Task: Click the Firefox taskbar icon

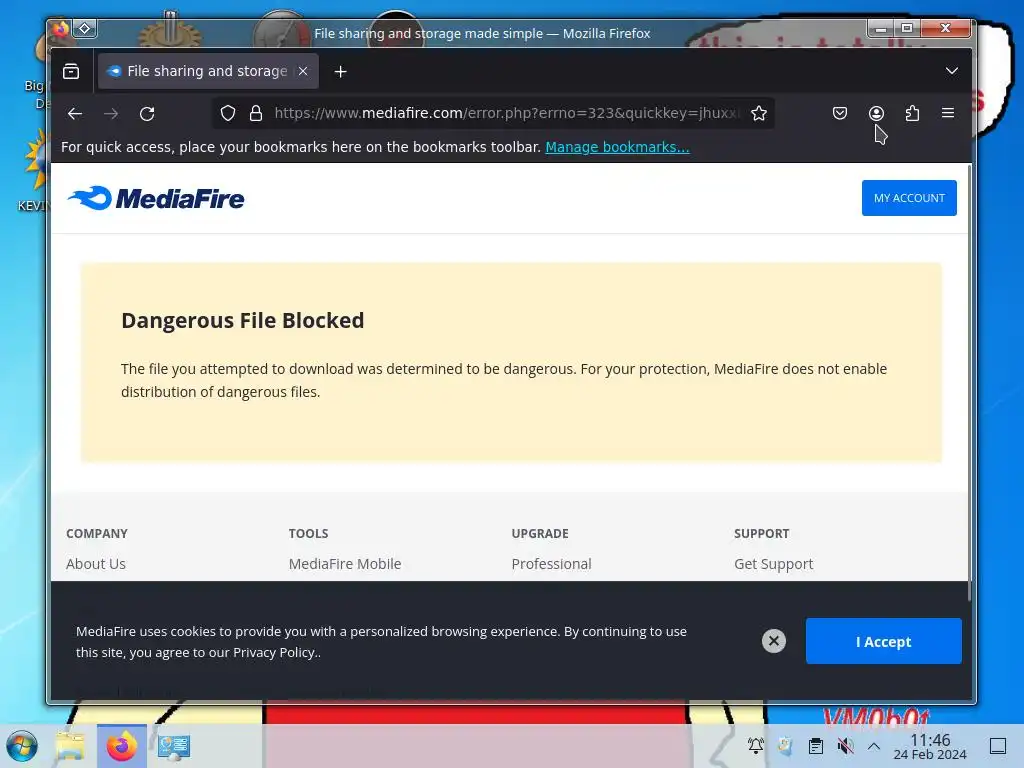Action: (x=122, y=746)
